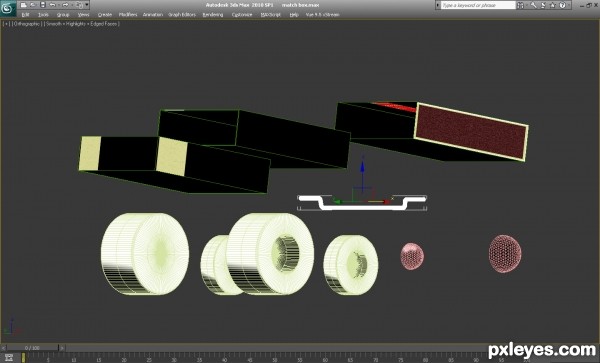Select the small wheel with center hole
600x363 pixels.
351,265
